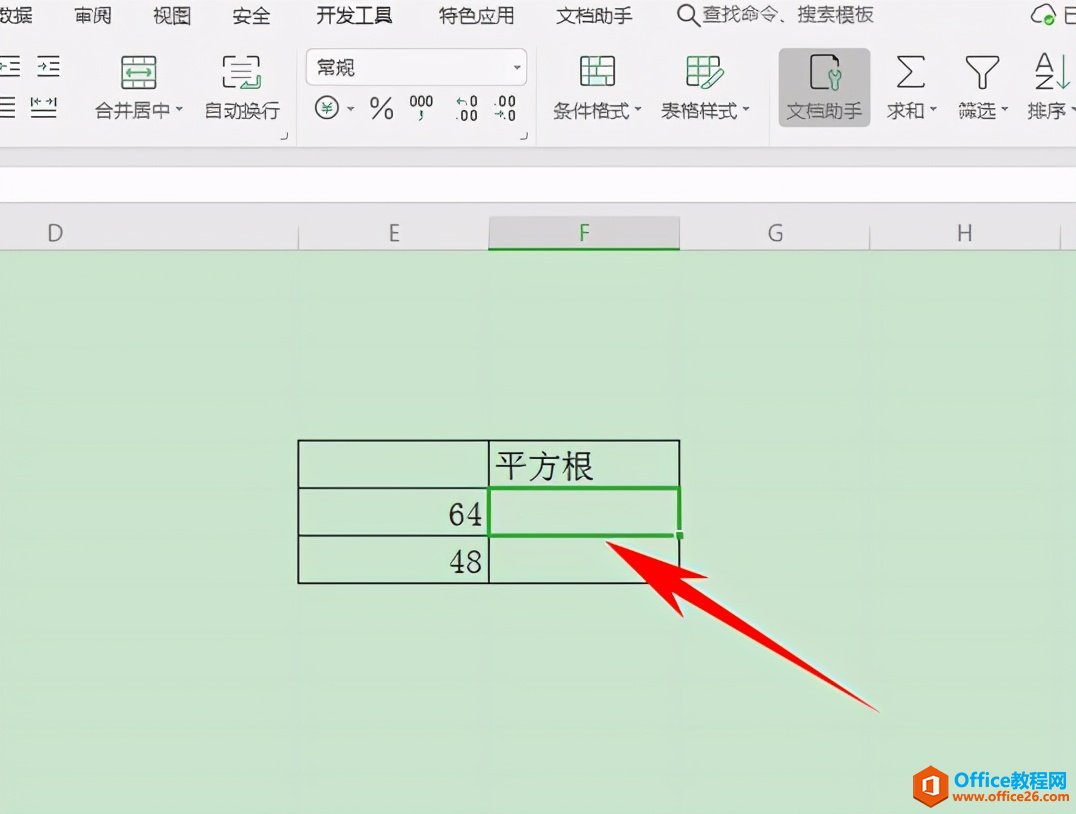
Task: Increase indent in alignment group
Action: click(x=48, y=67)
